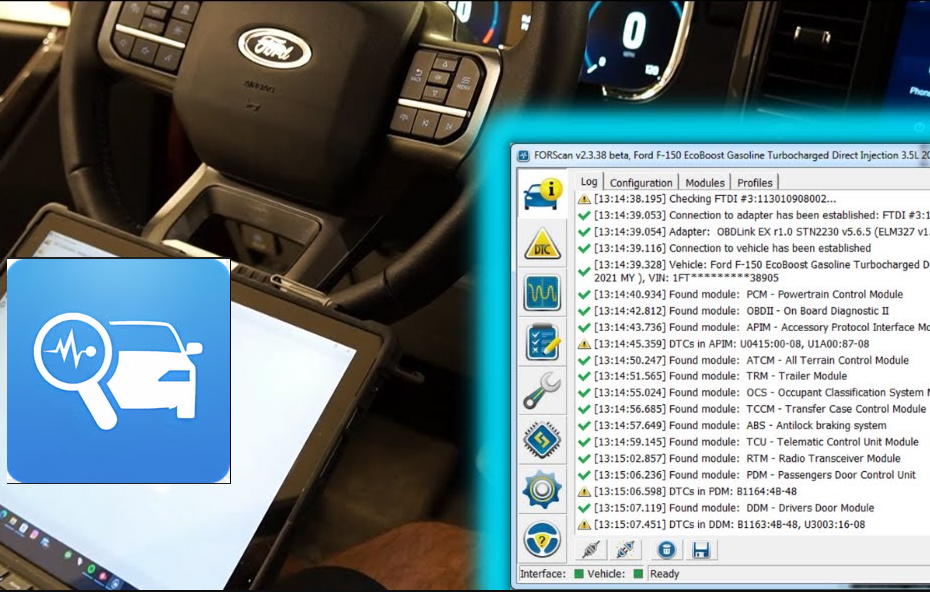The height and width of the screenshot is (592, 930).
Task: Click warning icon beside DTCs in APIM entry
Action: pos(584,344)
